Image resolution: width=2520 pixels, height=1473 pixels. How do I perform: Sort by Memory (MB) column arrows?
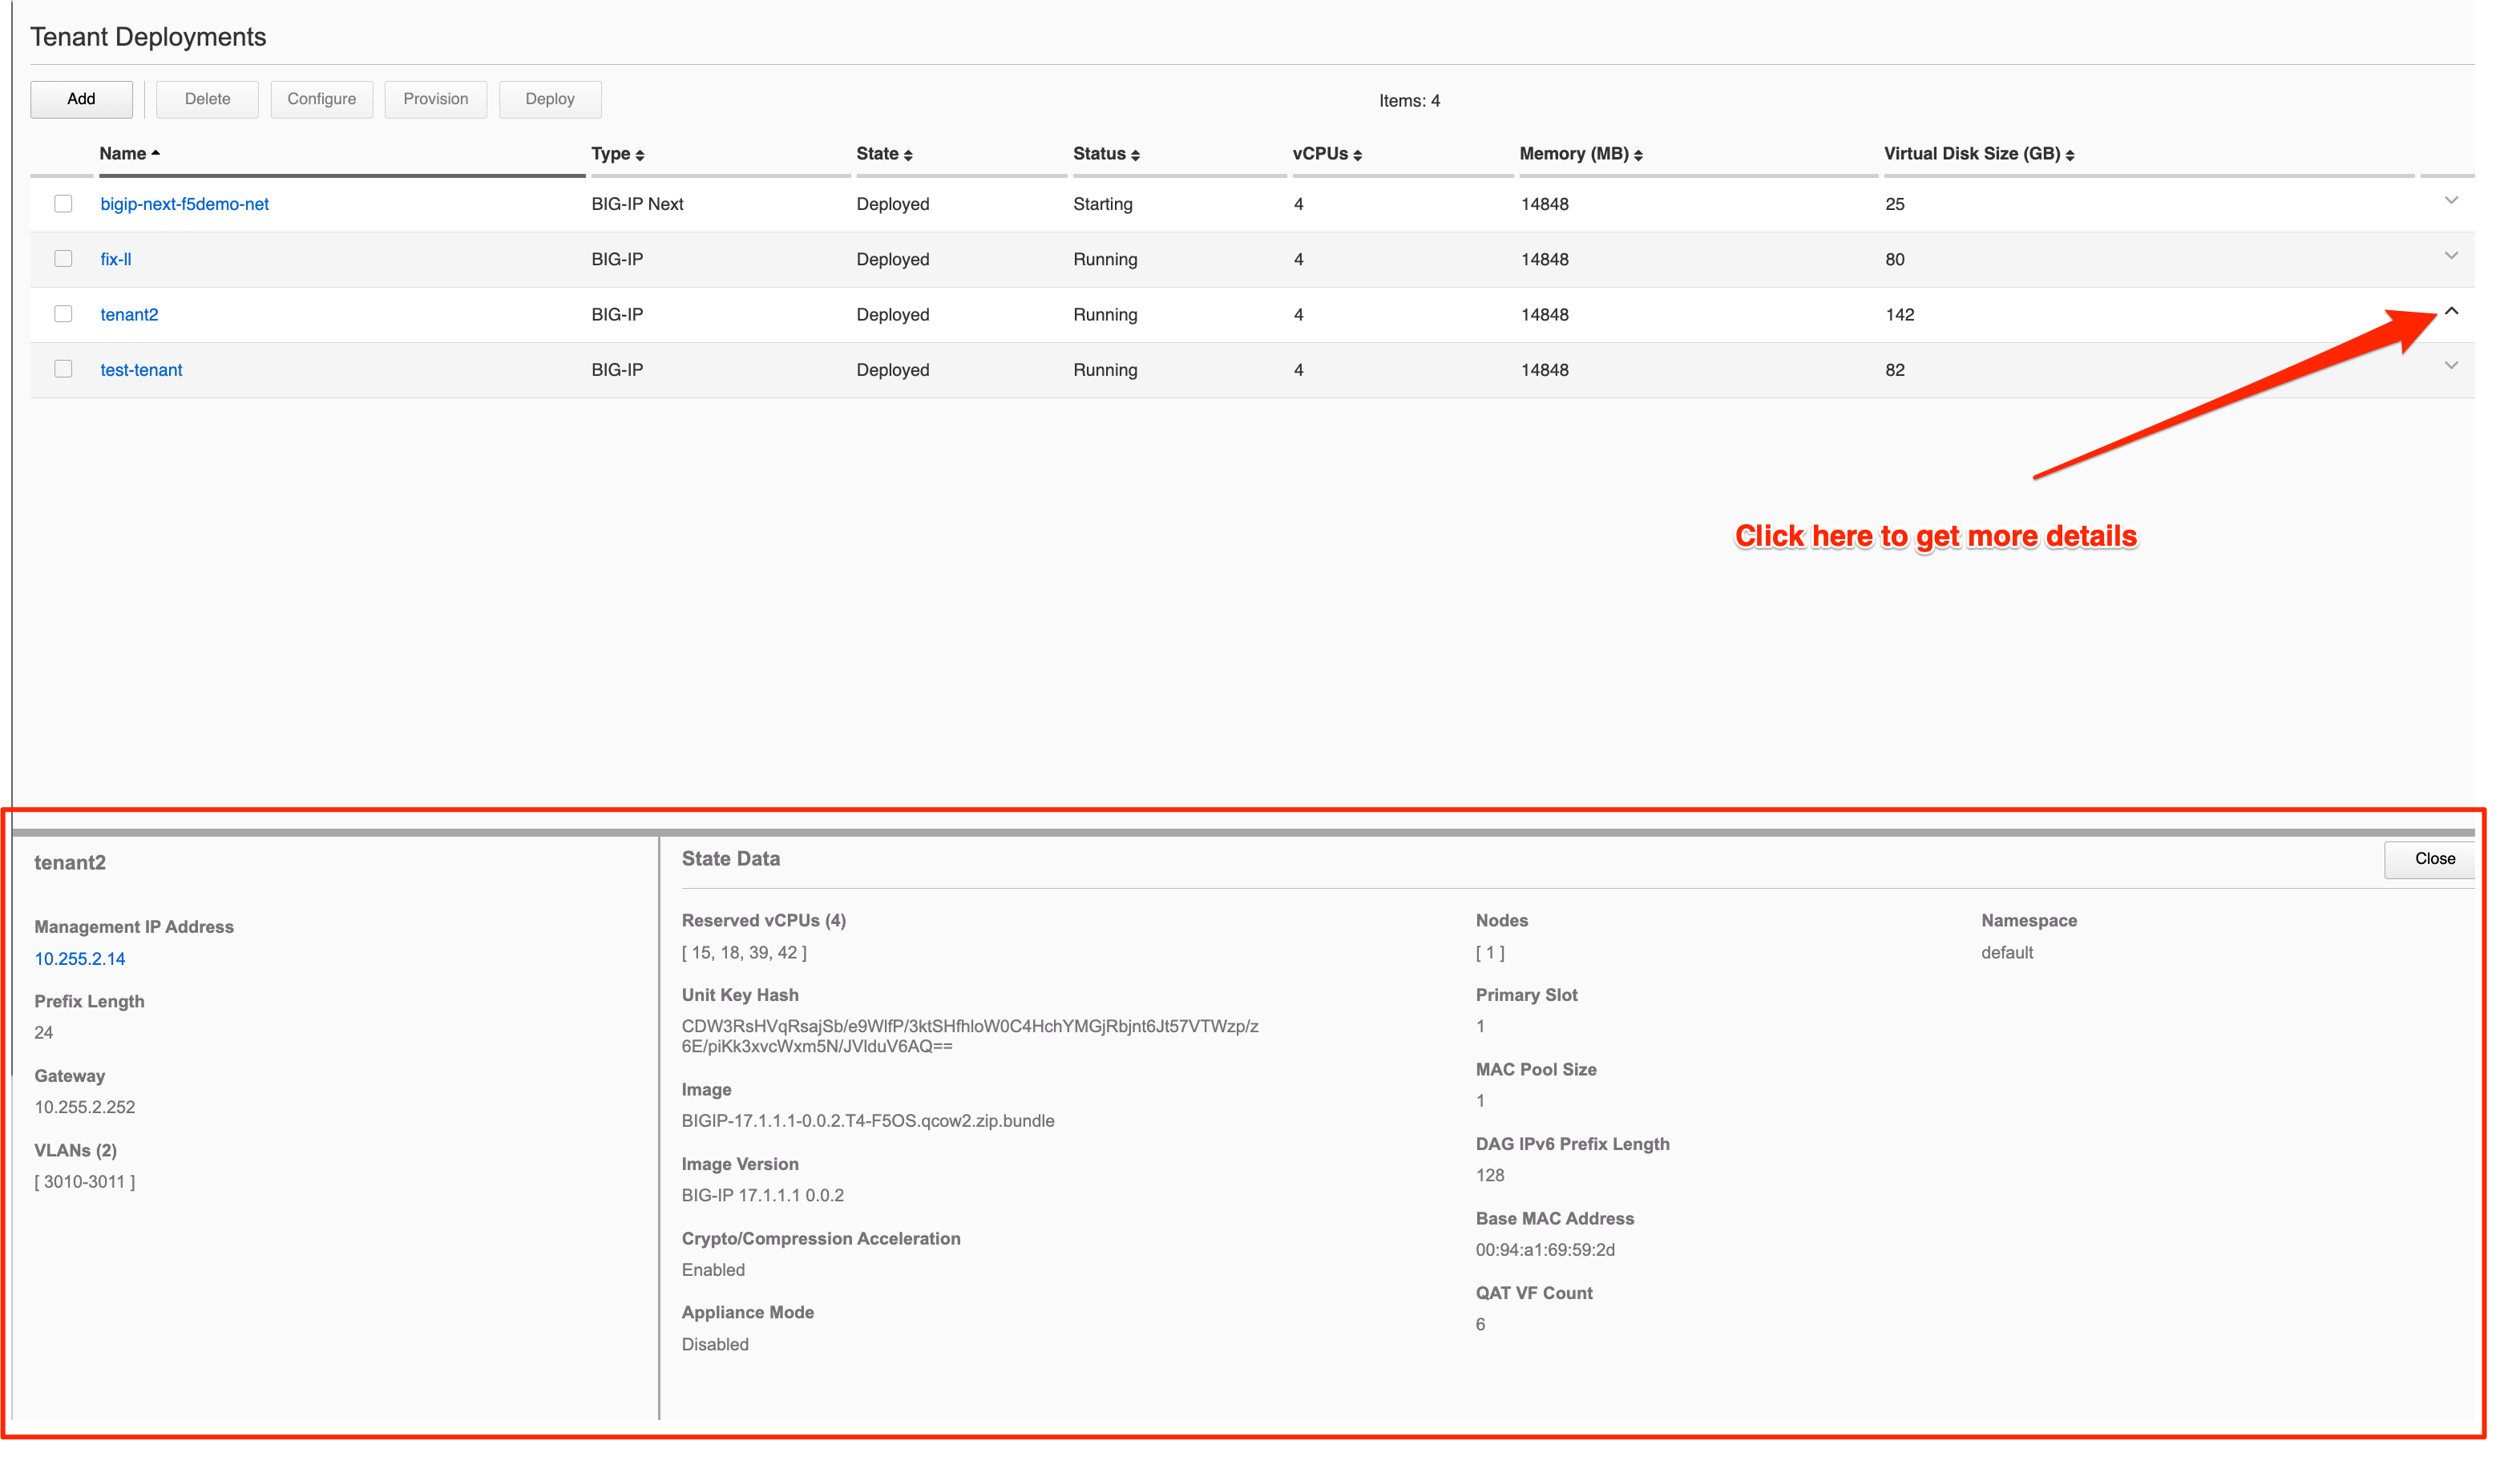pyautogui.click(x=1640, y=155)
